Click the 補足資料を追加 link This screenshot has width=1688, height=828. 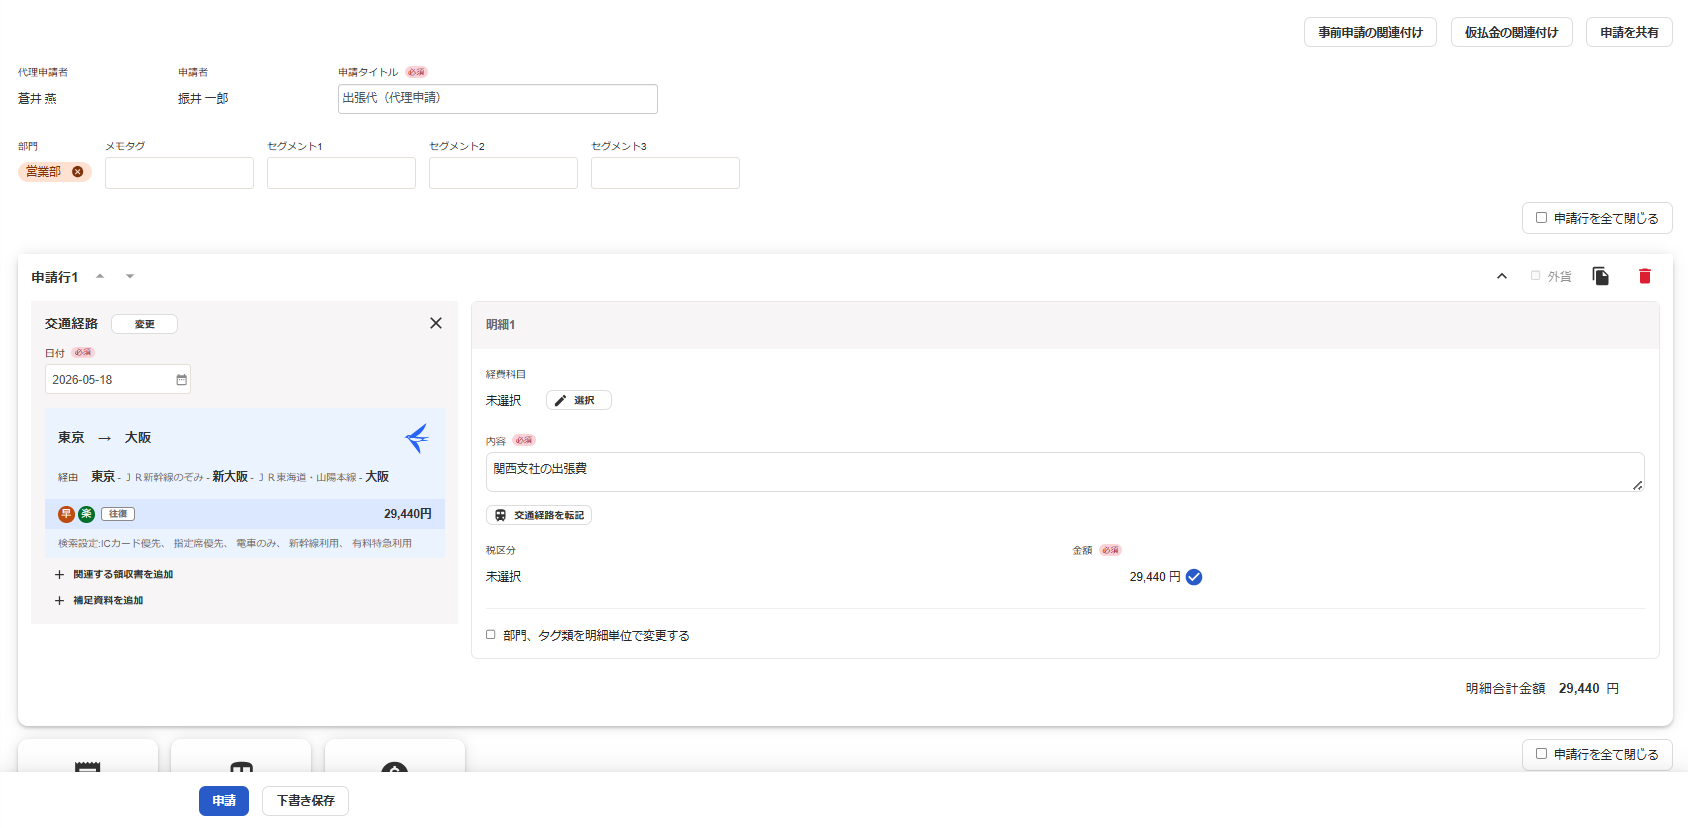click(x=108, y=601)
